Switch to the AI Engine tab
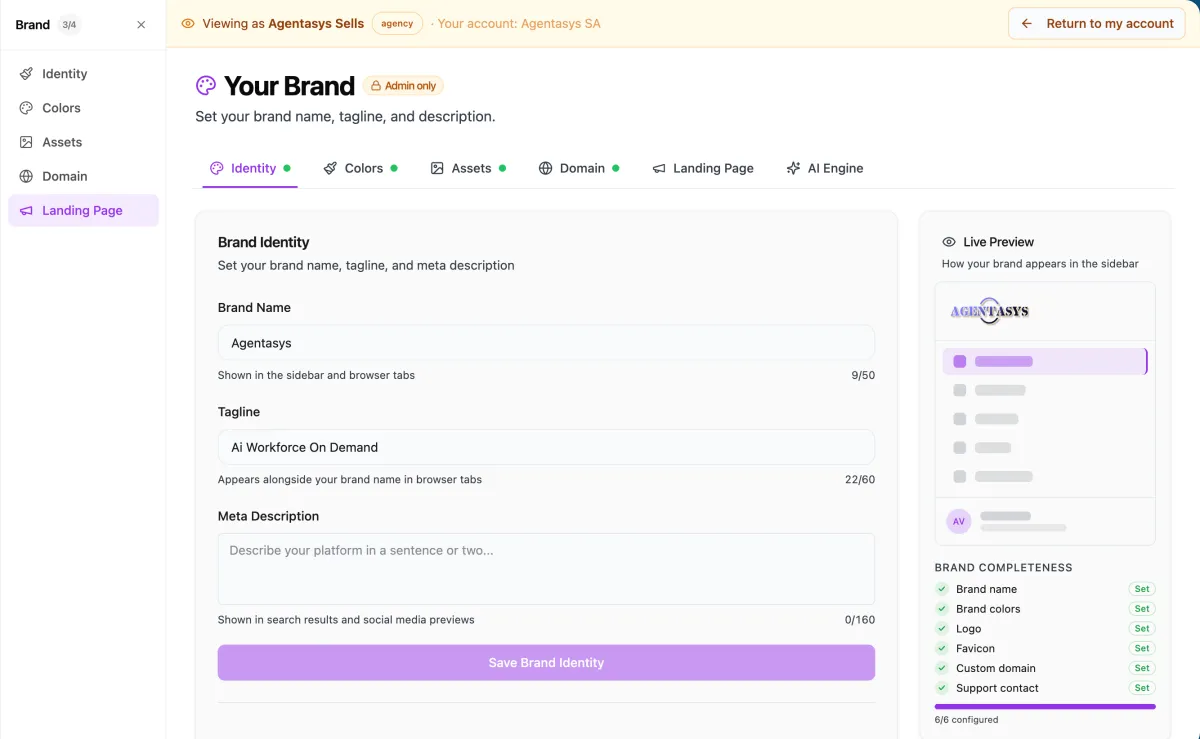1200x739 pixels. coord(825,168)
